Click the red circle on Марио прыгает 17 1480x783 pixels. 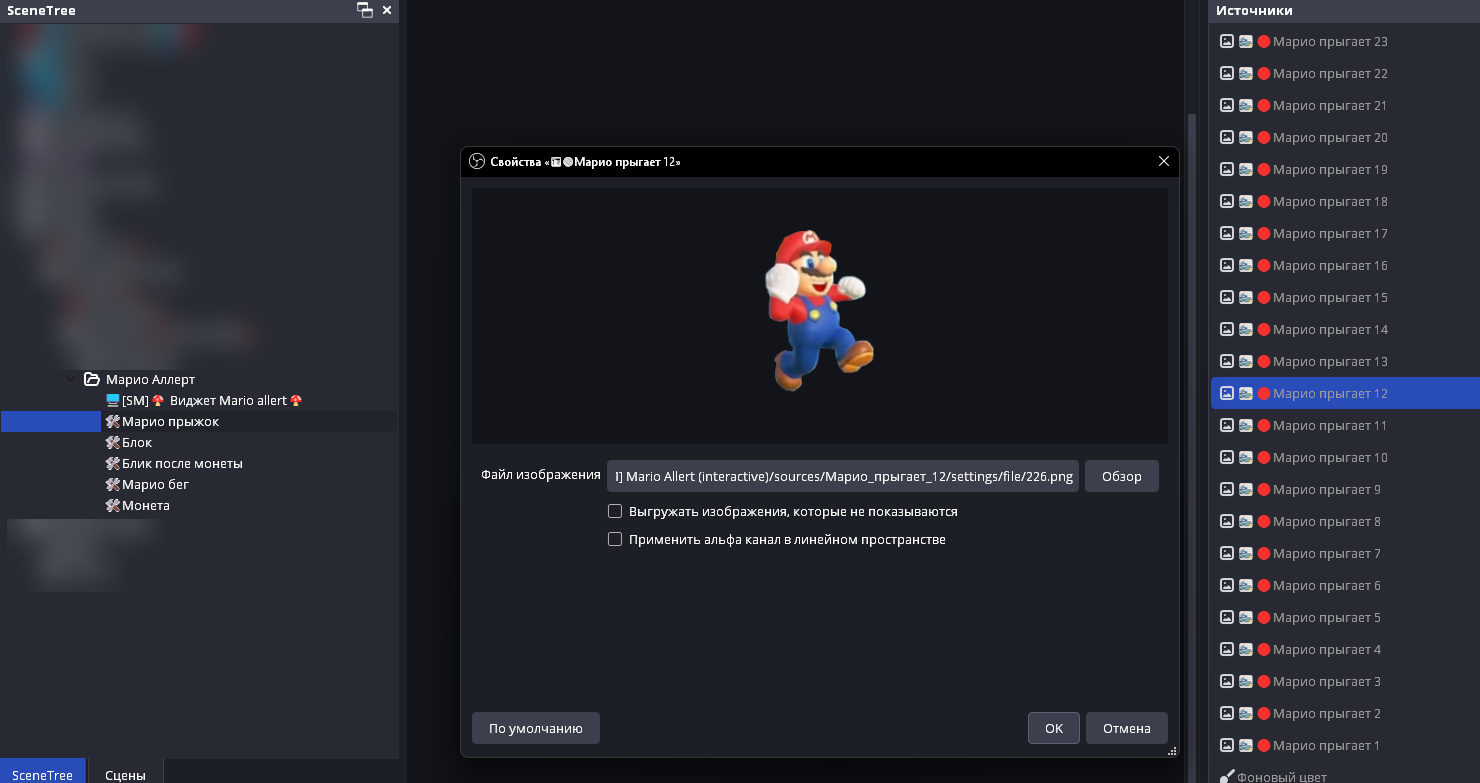pos(1263,234)
